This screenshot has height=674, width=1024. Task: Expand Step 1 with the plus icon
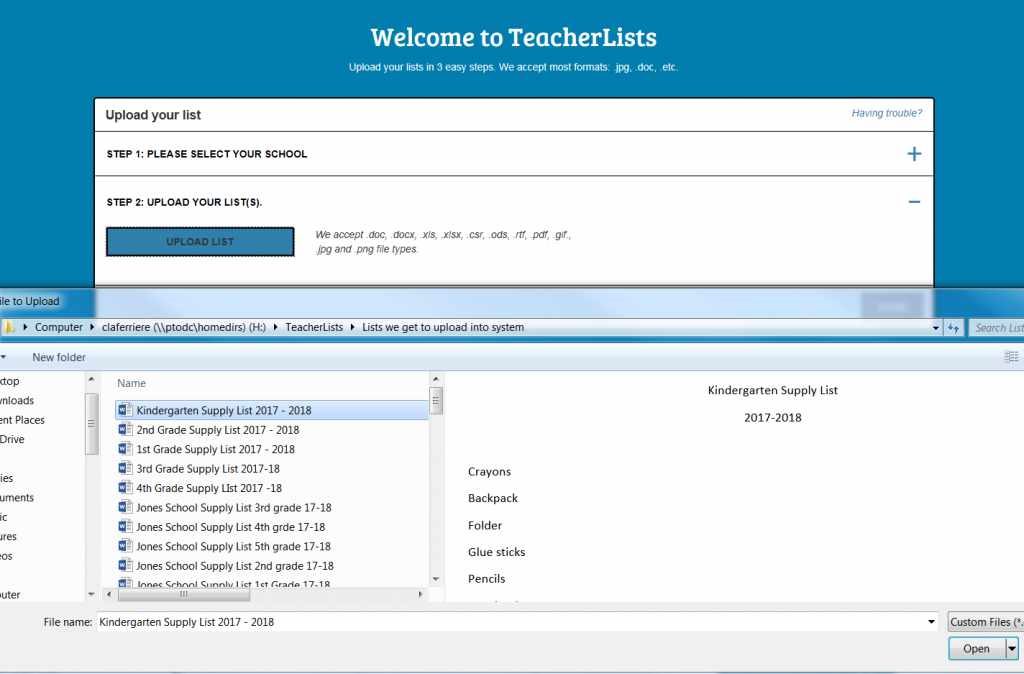[914, 154]
